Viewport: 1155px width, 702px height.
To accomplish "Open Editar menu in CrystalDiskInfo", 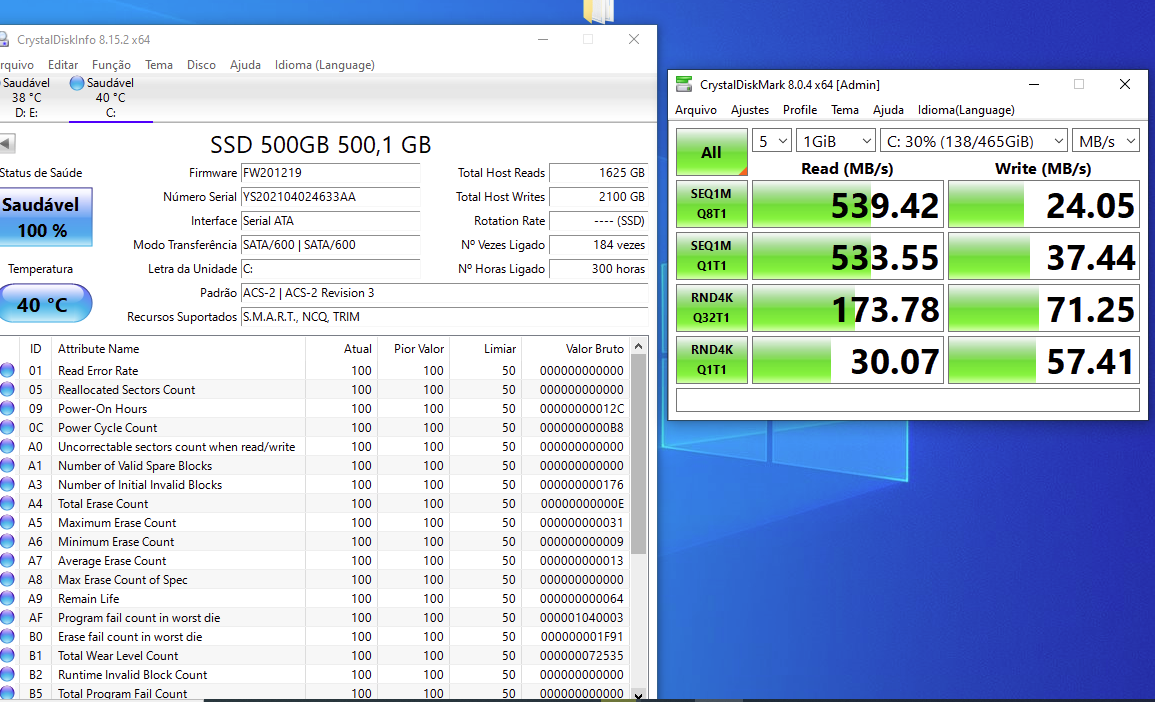I will click(x=63, y=65).
